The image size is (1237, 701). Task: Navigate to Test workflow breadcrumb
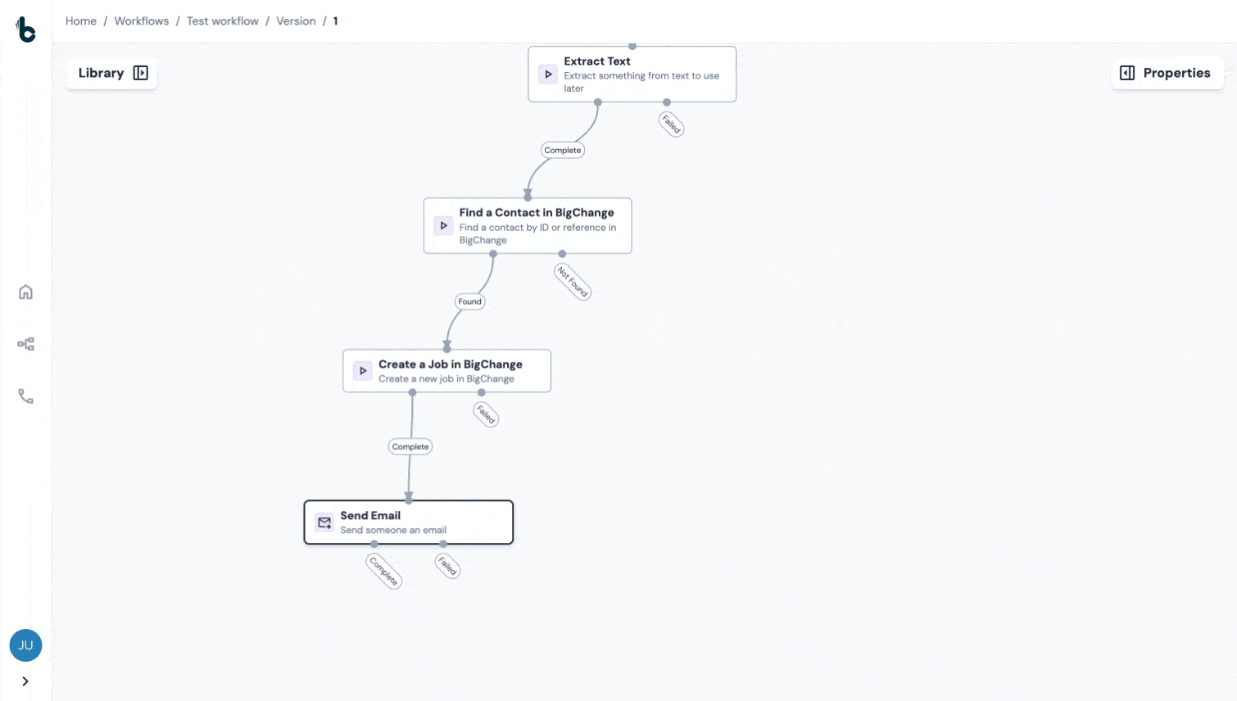coord(222,21)
